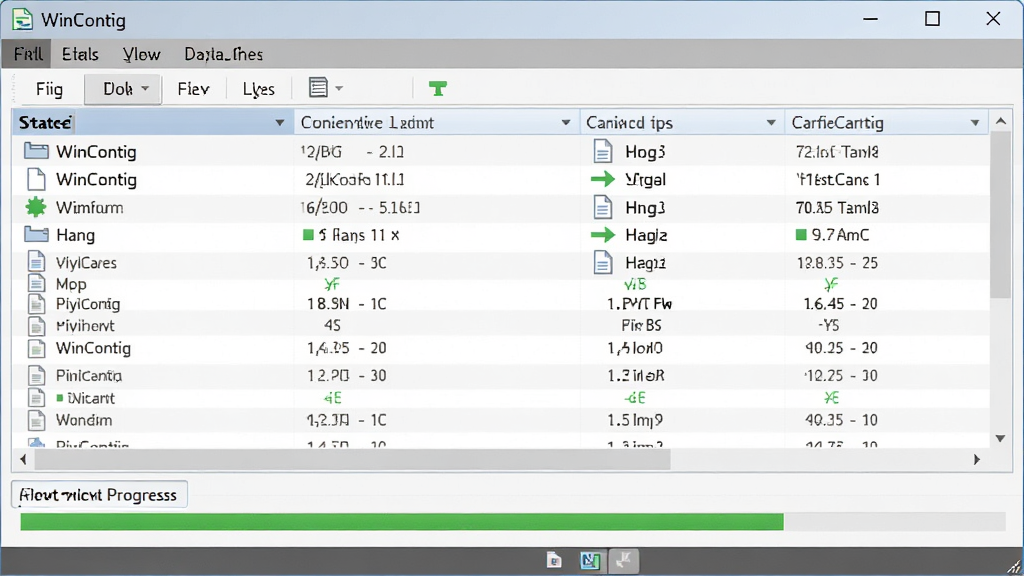
Task: Click first document icon in bottom bar
Action: point(554,560)
